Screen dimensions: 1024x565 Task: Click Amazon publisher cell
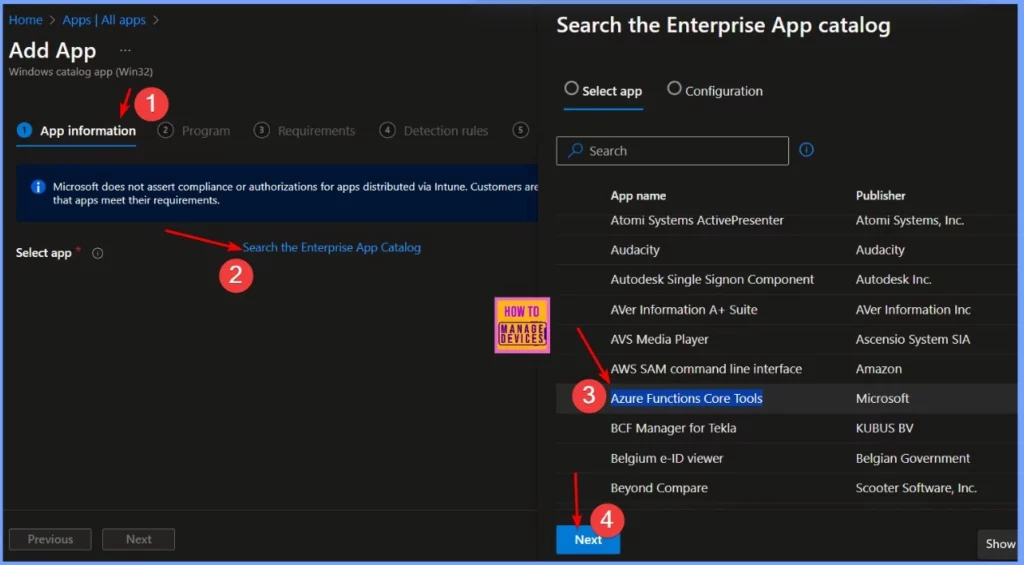coord(878,369)
